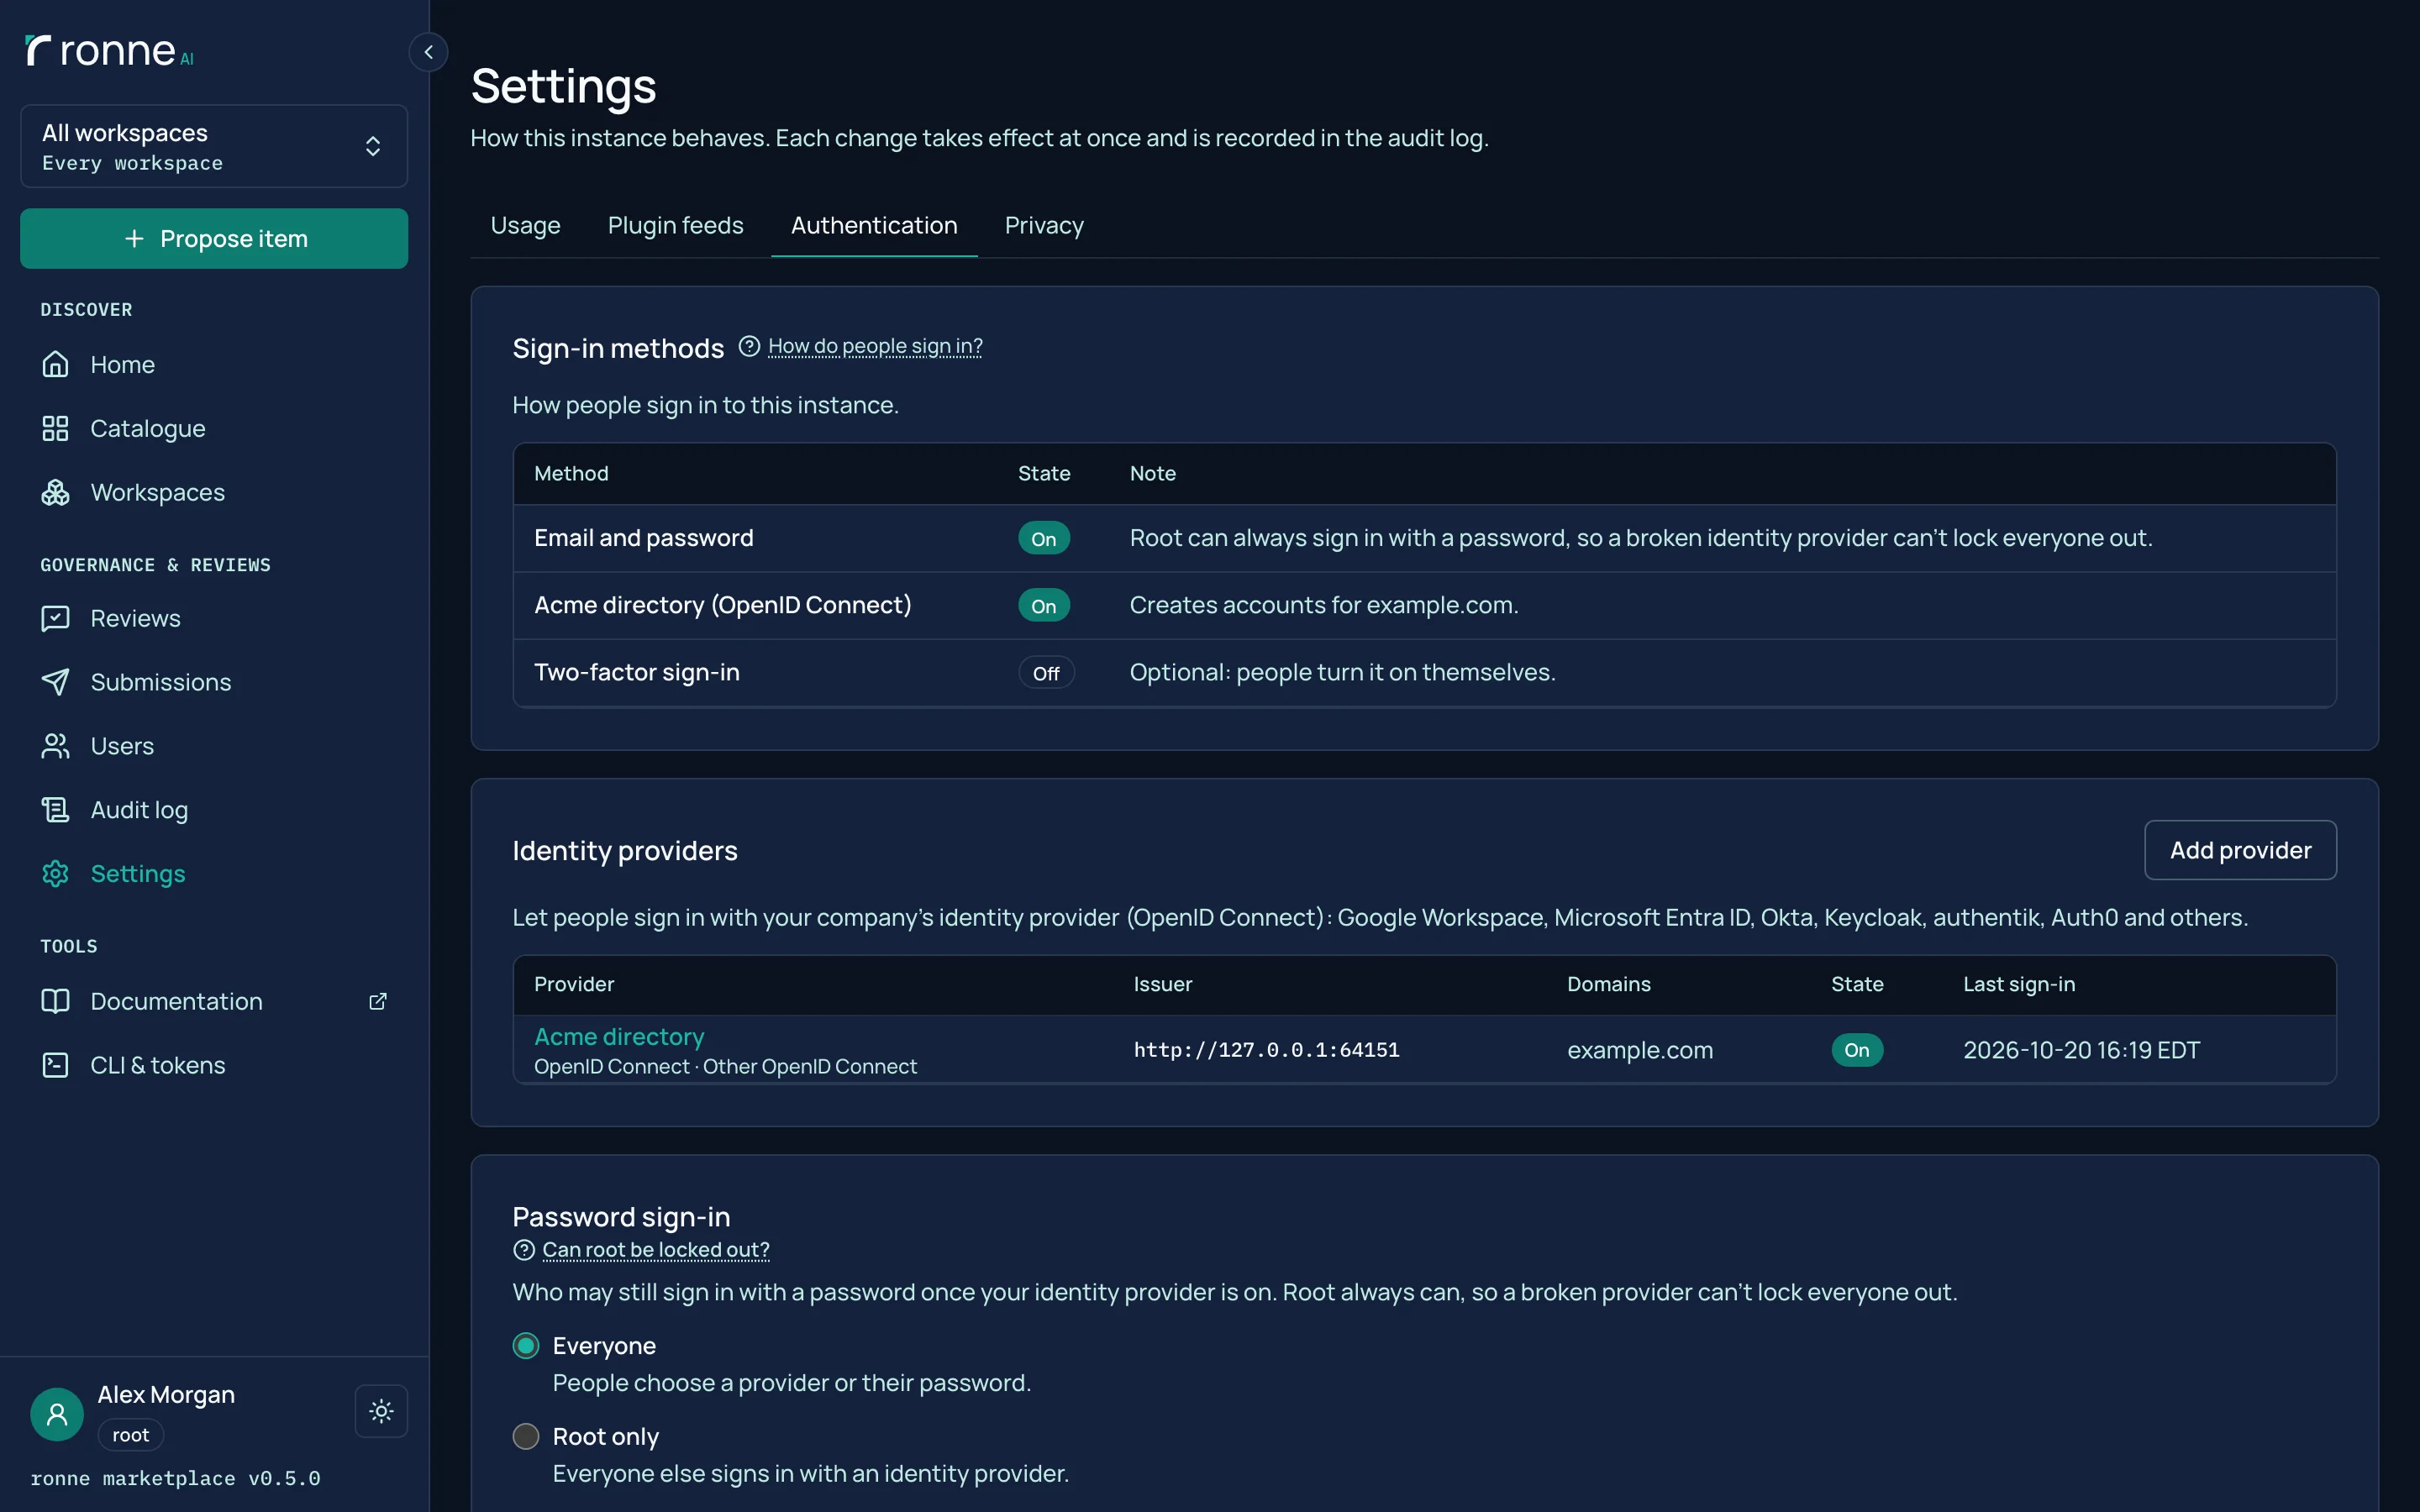Click the last sign-in 2026-10-20 16:19 EDT
The width and height of the screenshot is (2420, 1512).
(x=2081, y=1050)
